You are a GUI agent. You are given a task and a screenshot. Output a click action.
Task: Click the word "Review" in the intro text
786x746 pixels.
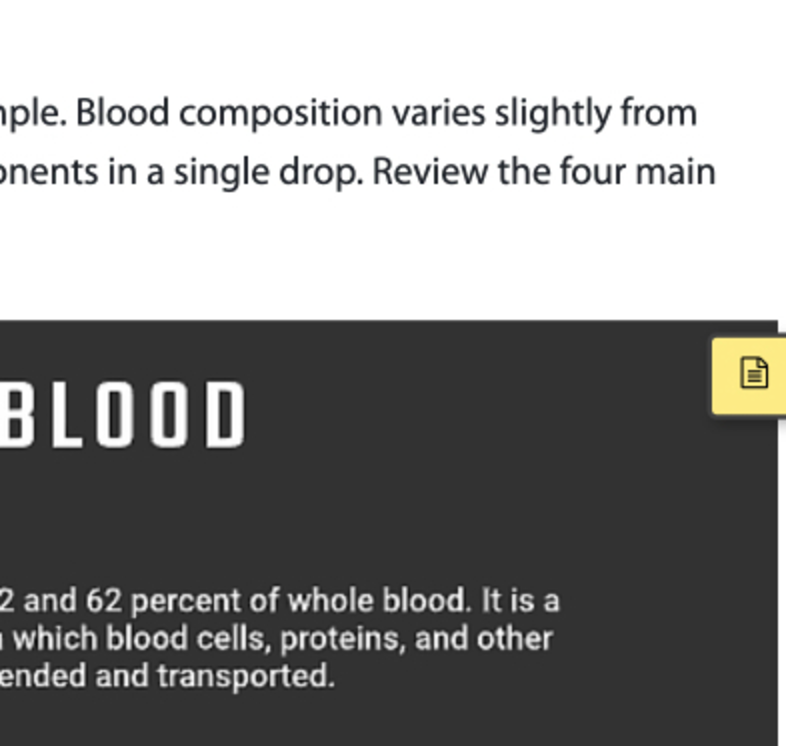[x=430, y=172]
